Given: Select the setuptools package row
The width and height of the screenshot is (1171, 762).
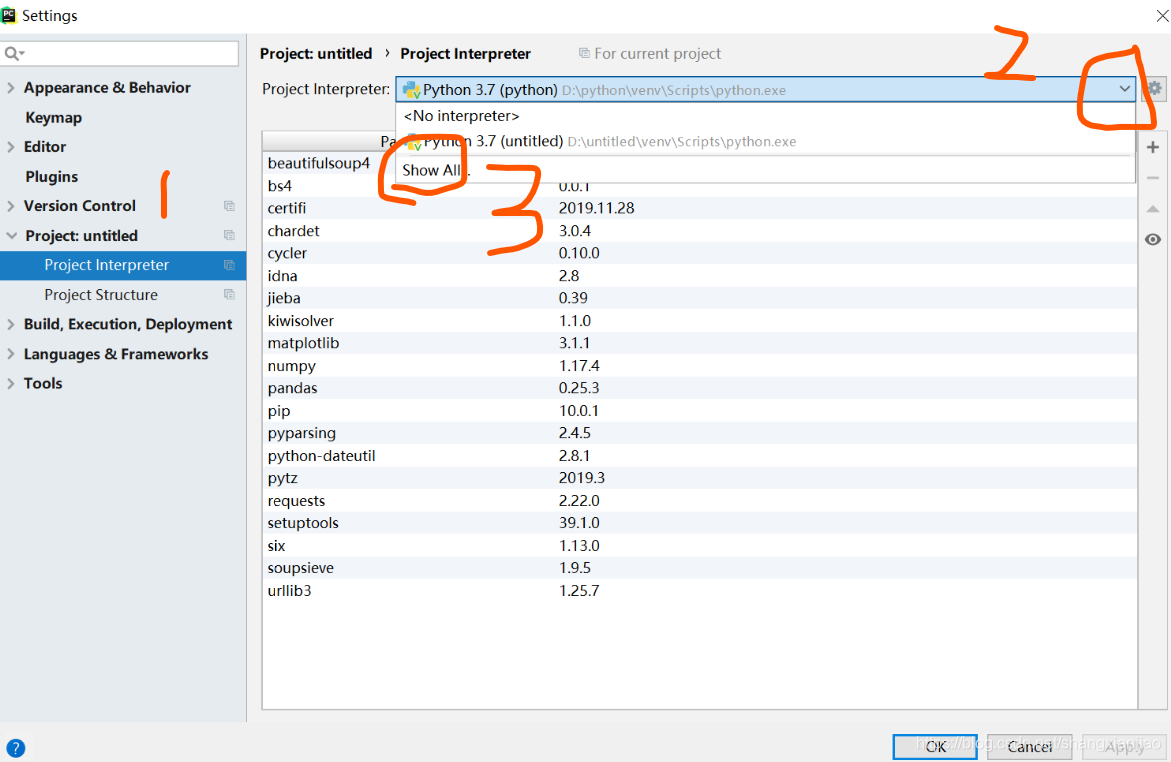Looking at the screenshot, I should tap(700, 523).
